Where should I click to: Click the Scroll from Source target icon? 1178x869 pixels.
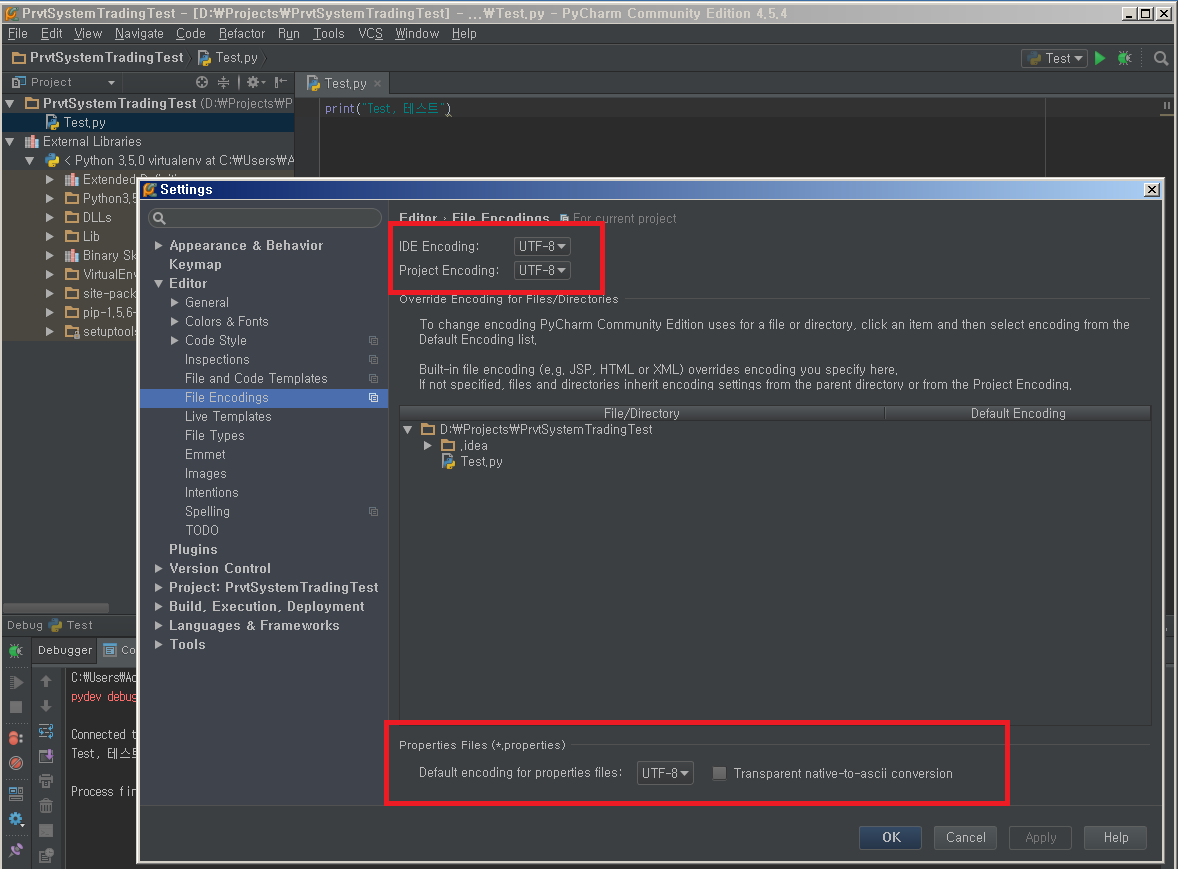coord(202,82)
